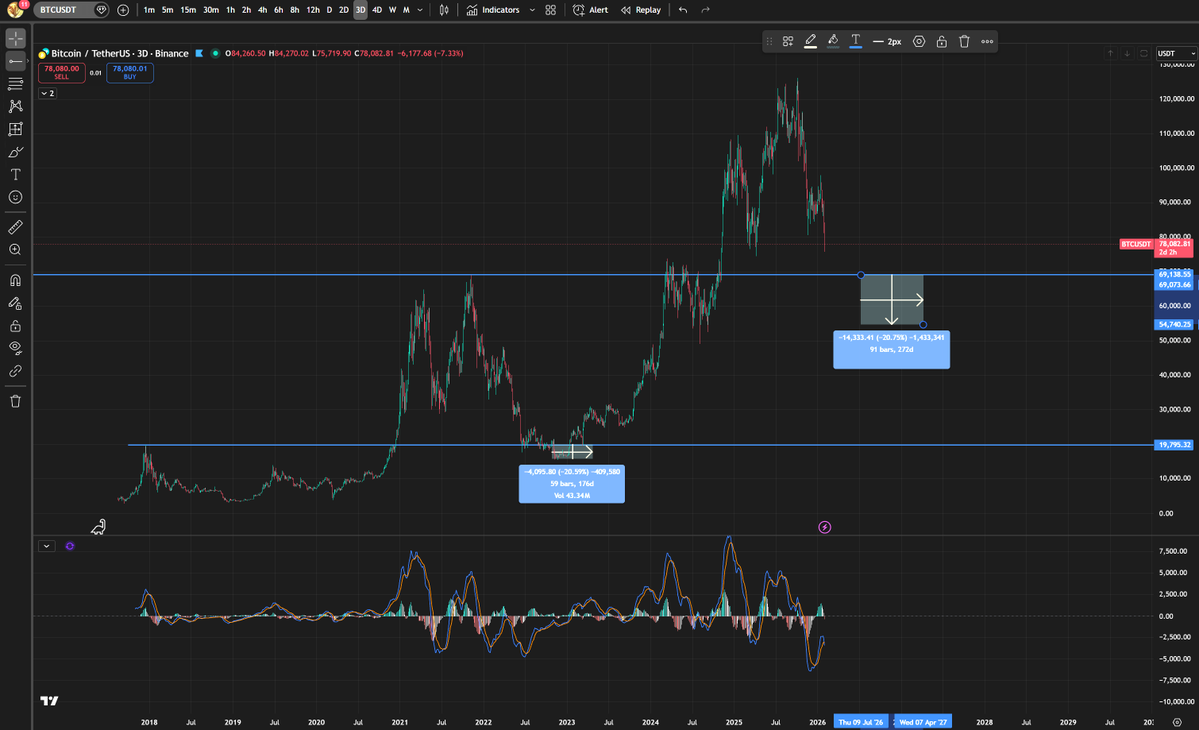Image resolution: width=1199 pixels, height=730 pixels.
Task: Open more options in the floating toolbar
Action: click(x=987, y=41)
